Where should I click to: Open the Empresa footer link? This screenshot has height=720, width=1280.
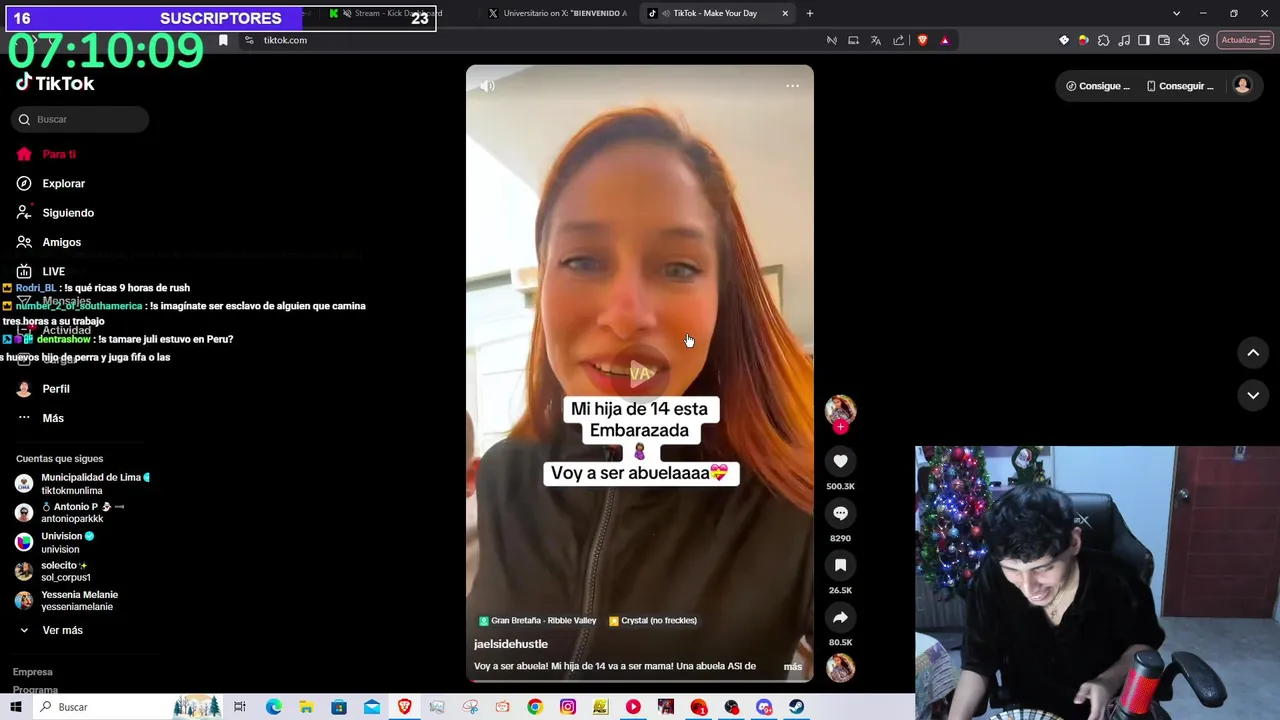click(x=33, y=672)
